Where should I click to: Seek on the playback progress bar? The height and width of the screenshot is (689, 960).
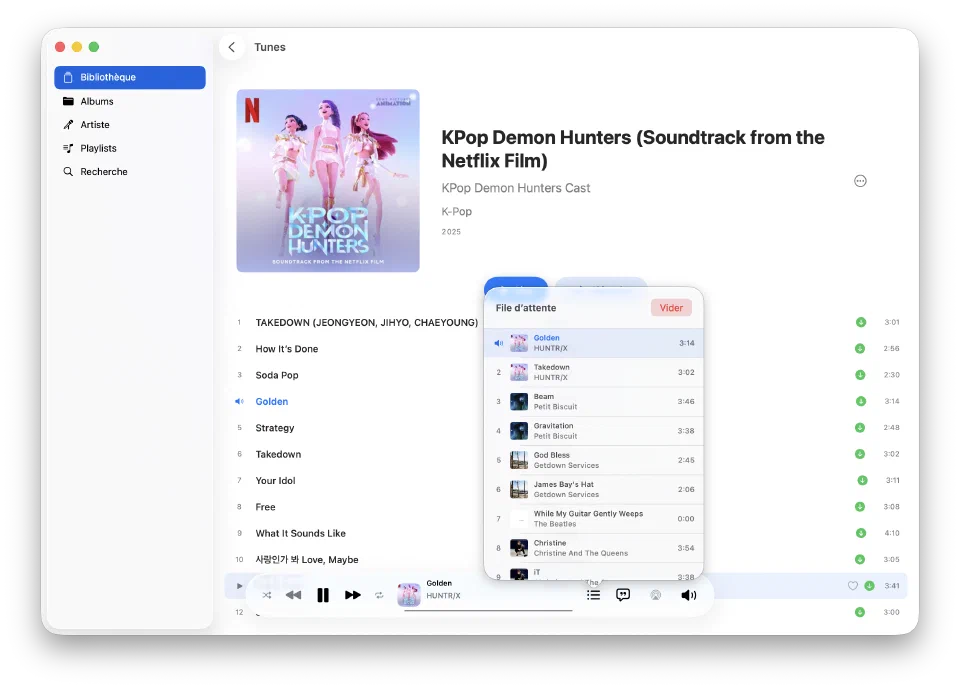pyautogui.click(x=488, y=611)
